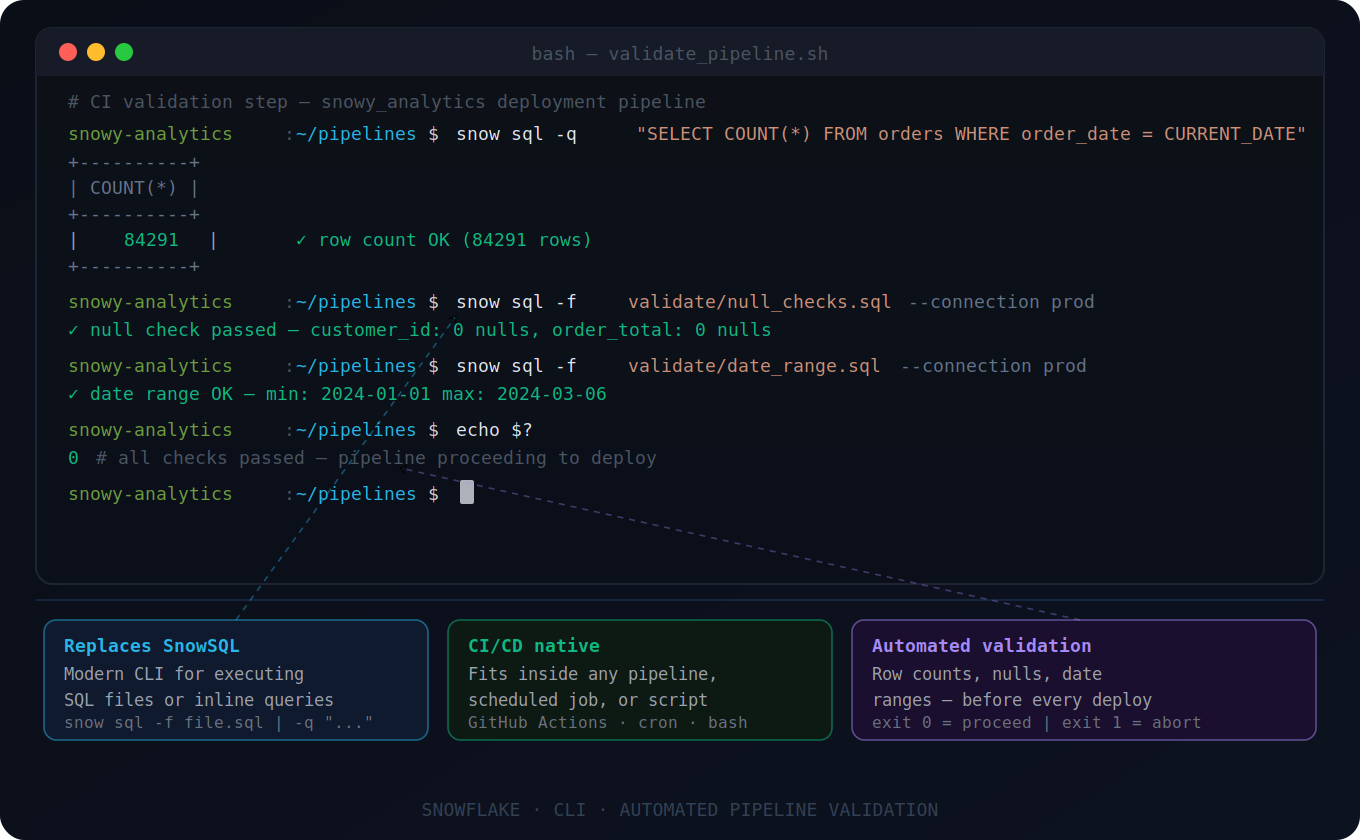
Task: Click the 84291 value in result table
Action: [x=151, y=240]
